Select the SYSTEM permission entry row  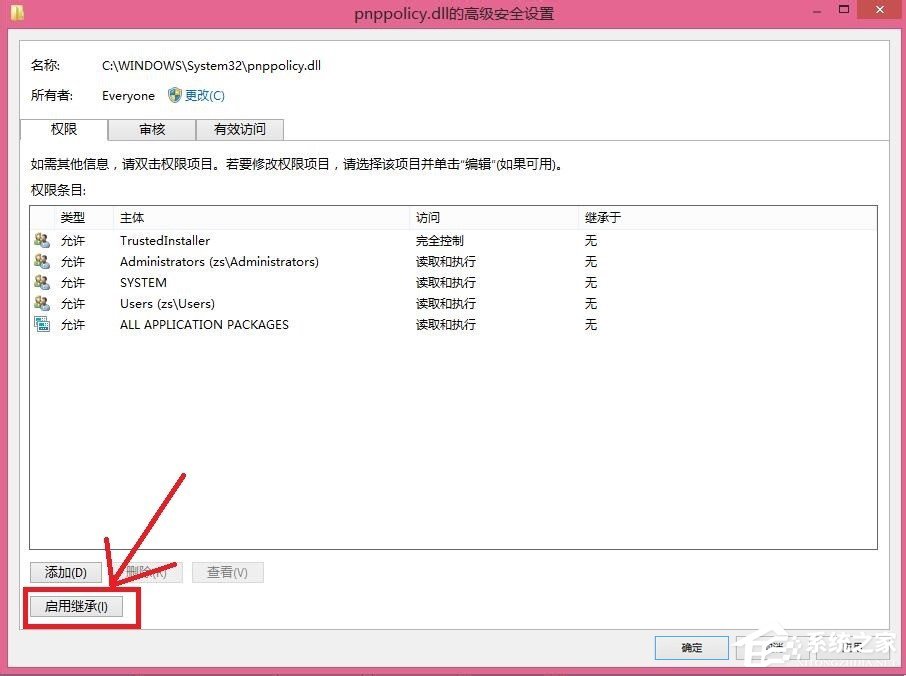point(143,282)
